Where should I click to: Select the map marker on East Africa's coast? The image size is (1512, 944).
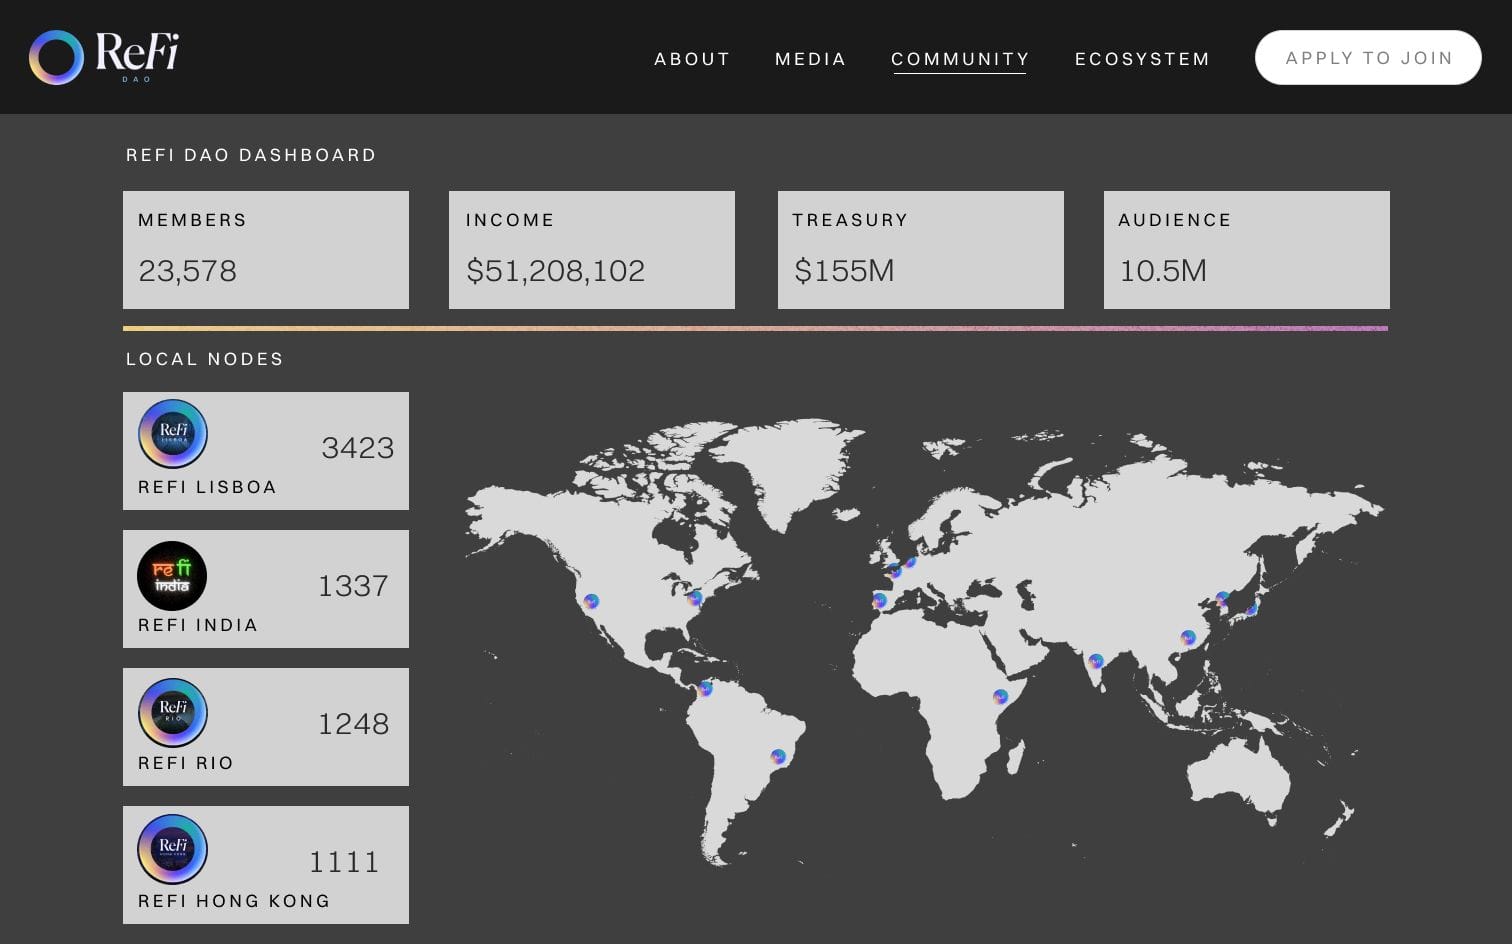(1000, 697)
